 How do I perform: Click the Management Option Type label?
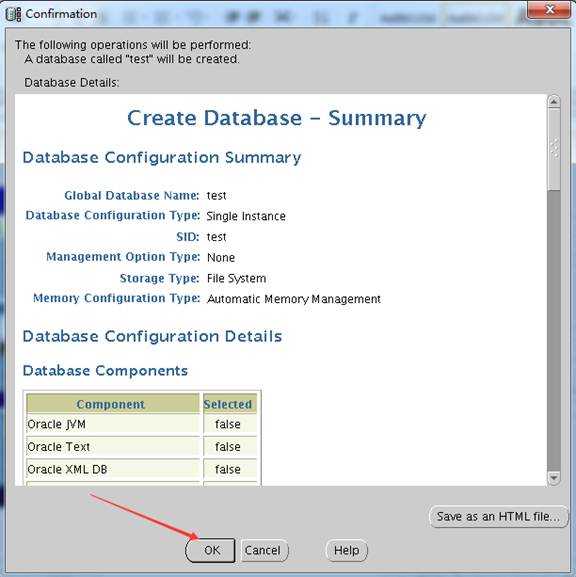(123, 256)
